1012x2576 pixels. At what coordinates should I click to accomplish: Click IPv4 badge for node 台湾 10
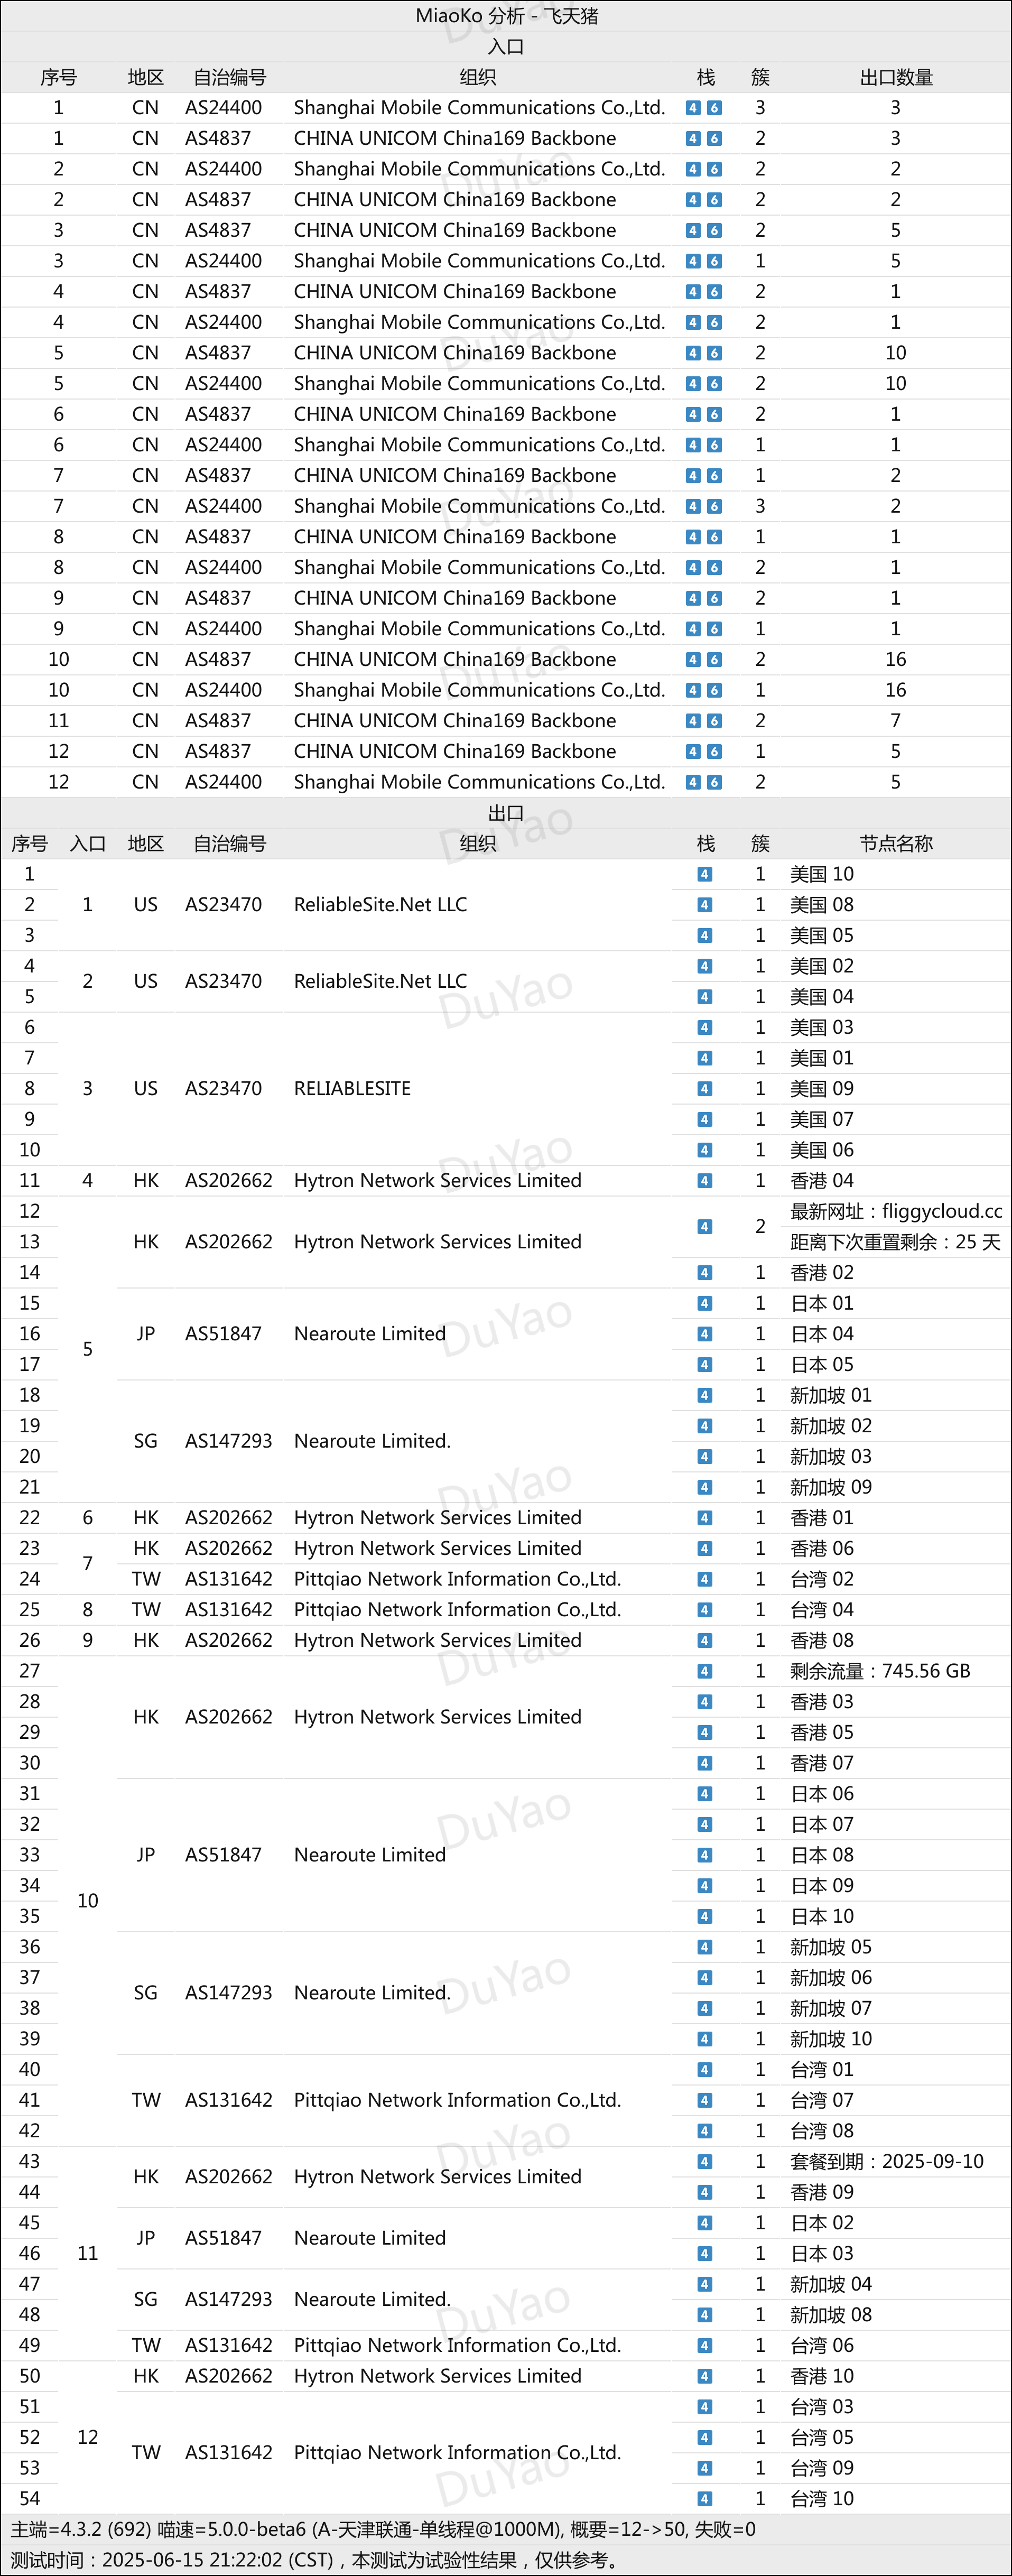(705, 2499)
